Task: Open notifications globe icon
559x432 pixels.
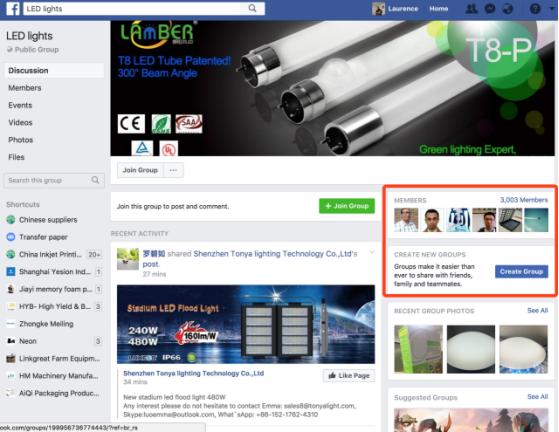Action: tap(508, 9)
